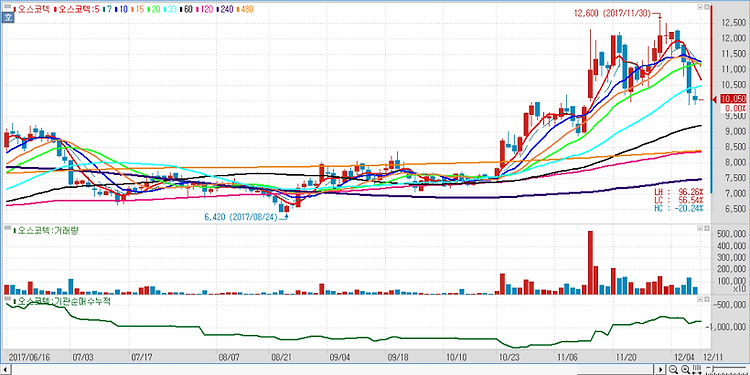Click the 오스코텍:기관순매수누적 legend label
Screen dimensions: 750x375
(63, 301)
